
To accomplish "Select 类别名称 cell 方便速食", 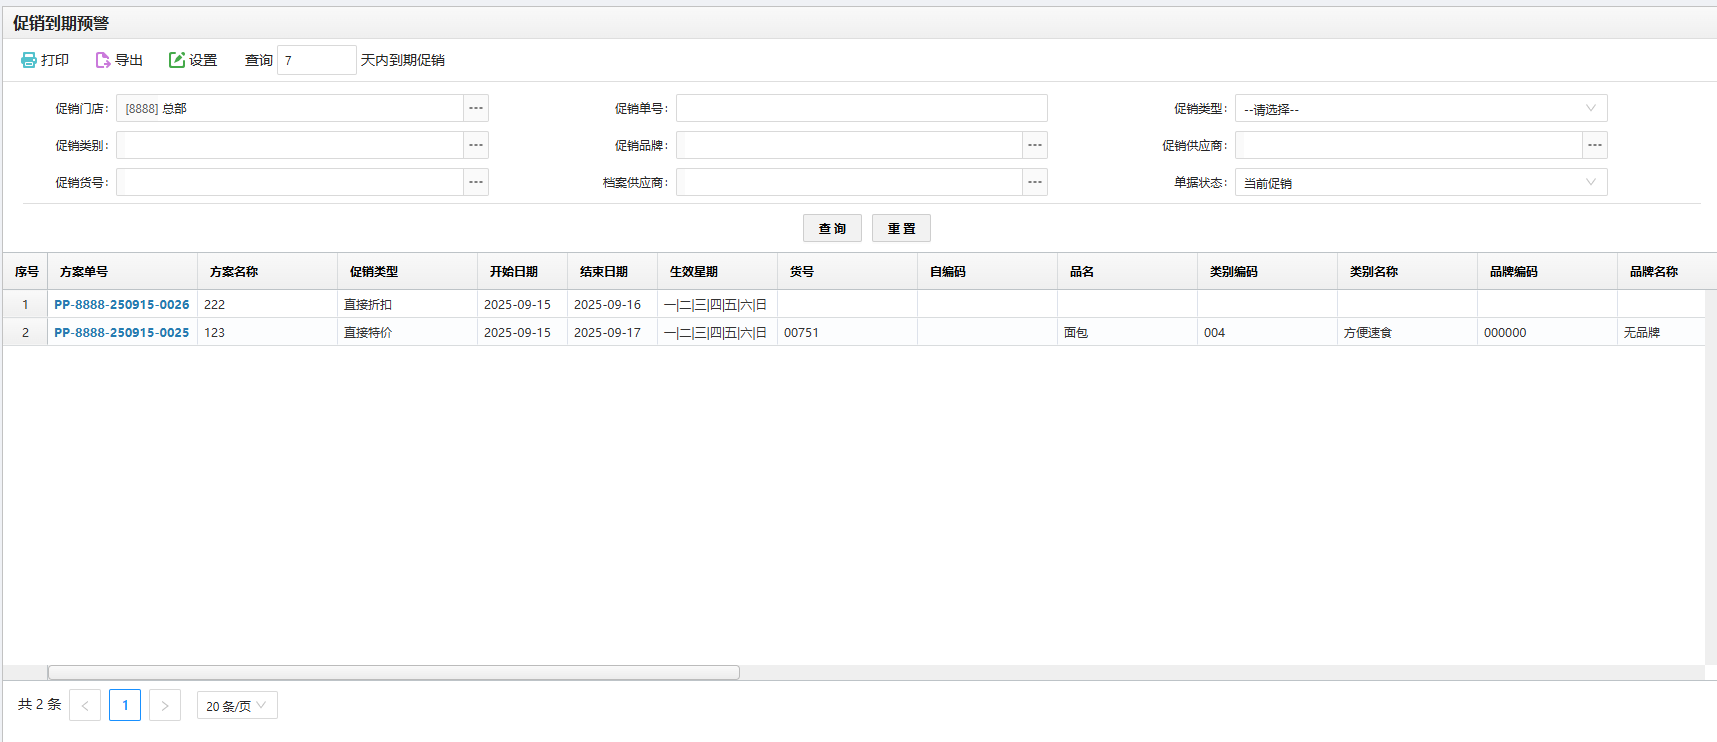I will pyautogui.click(x=1407, y=332).
